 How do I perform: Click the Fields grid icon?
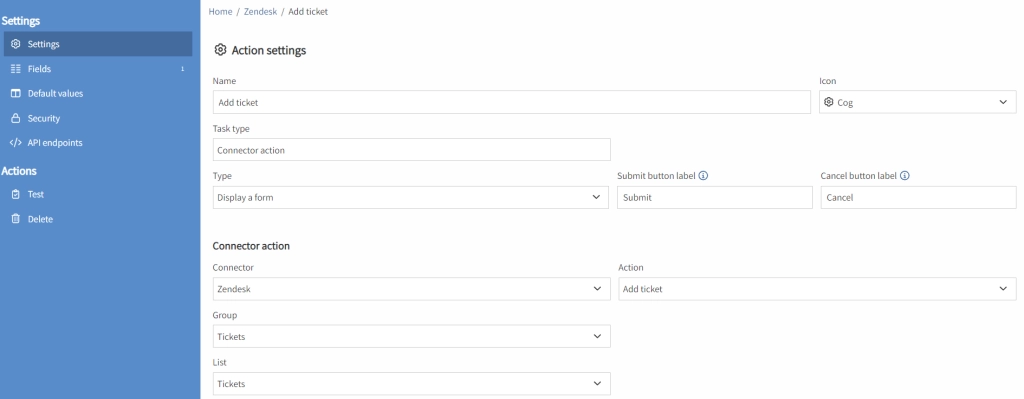(x=16, y=69)
